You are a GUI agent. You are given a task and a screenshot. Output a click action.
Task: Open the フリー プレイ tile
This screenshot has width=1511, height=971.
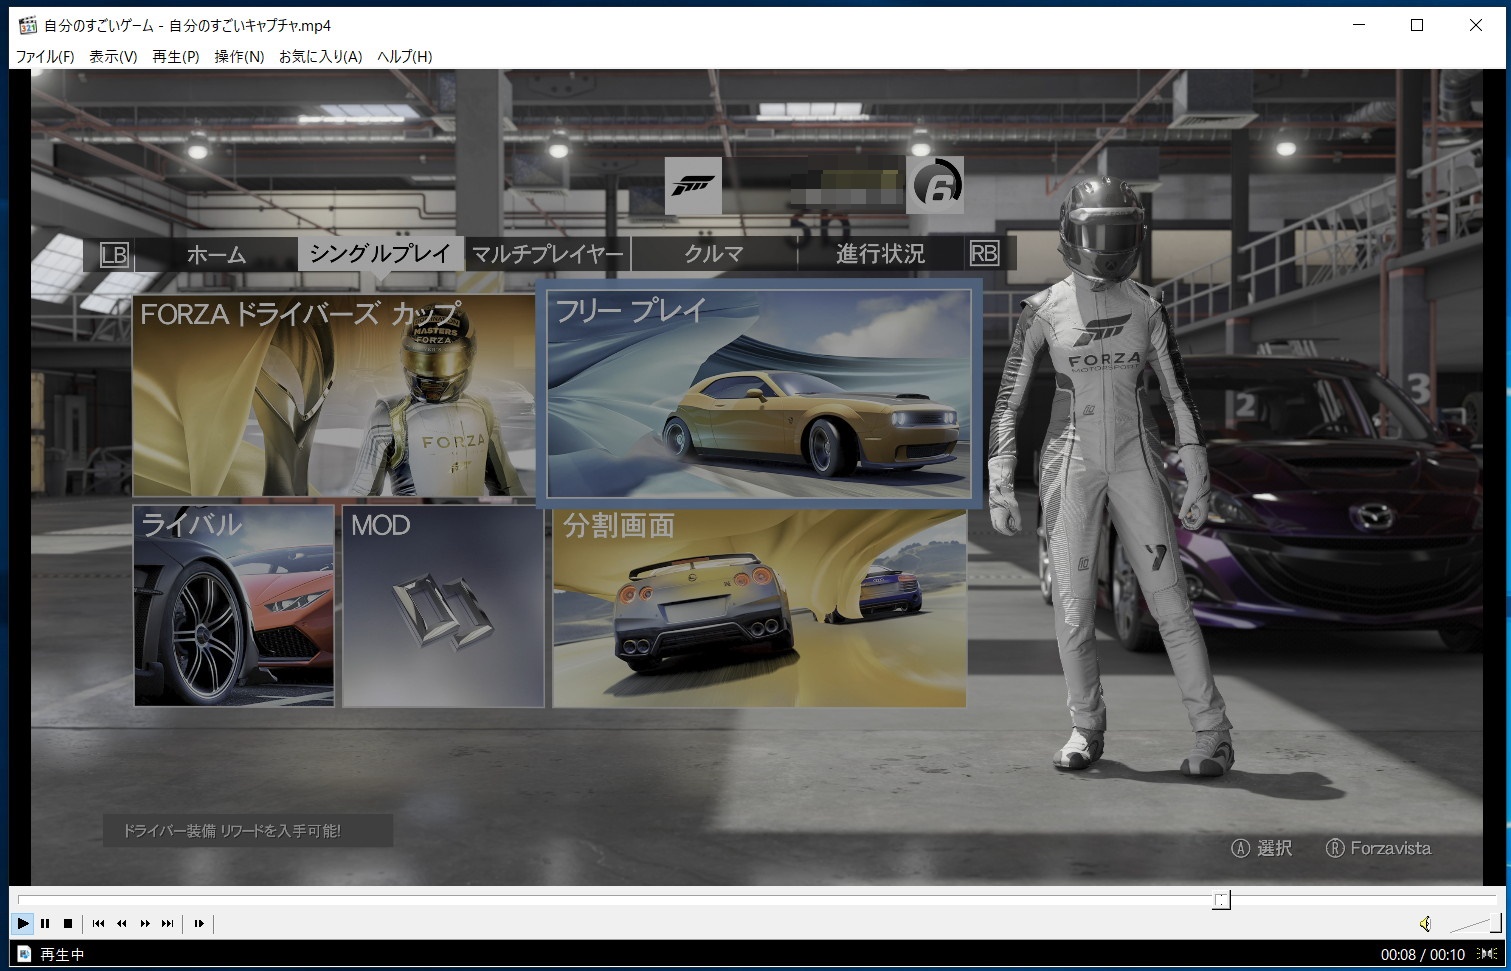pyautogui.click(x=759, y=394)
